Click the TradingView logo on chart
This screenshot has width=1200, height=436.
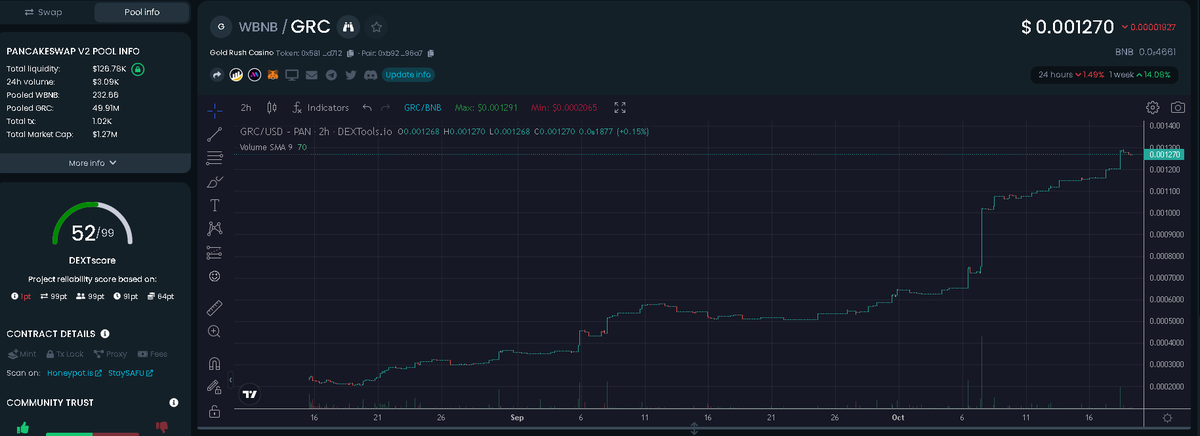(250, 394)
